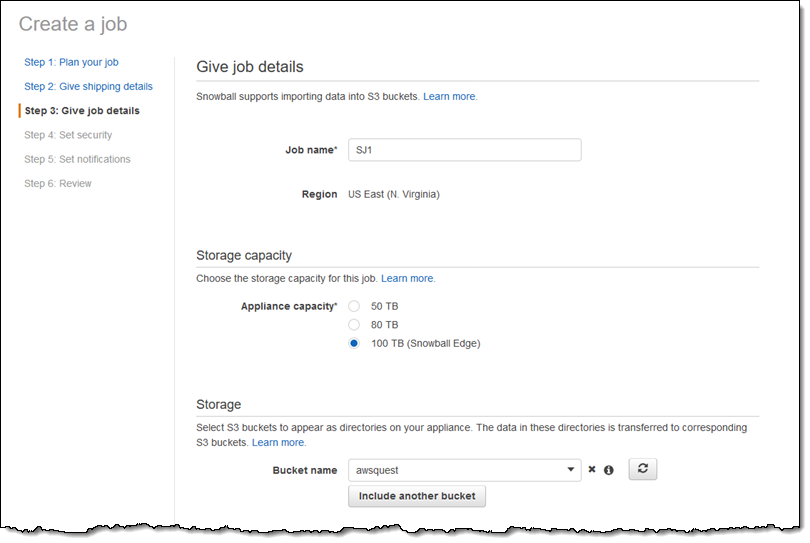Open Step 4: Set security
The height and width of the screenshot is (543, 810).
coord(68,135)
